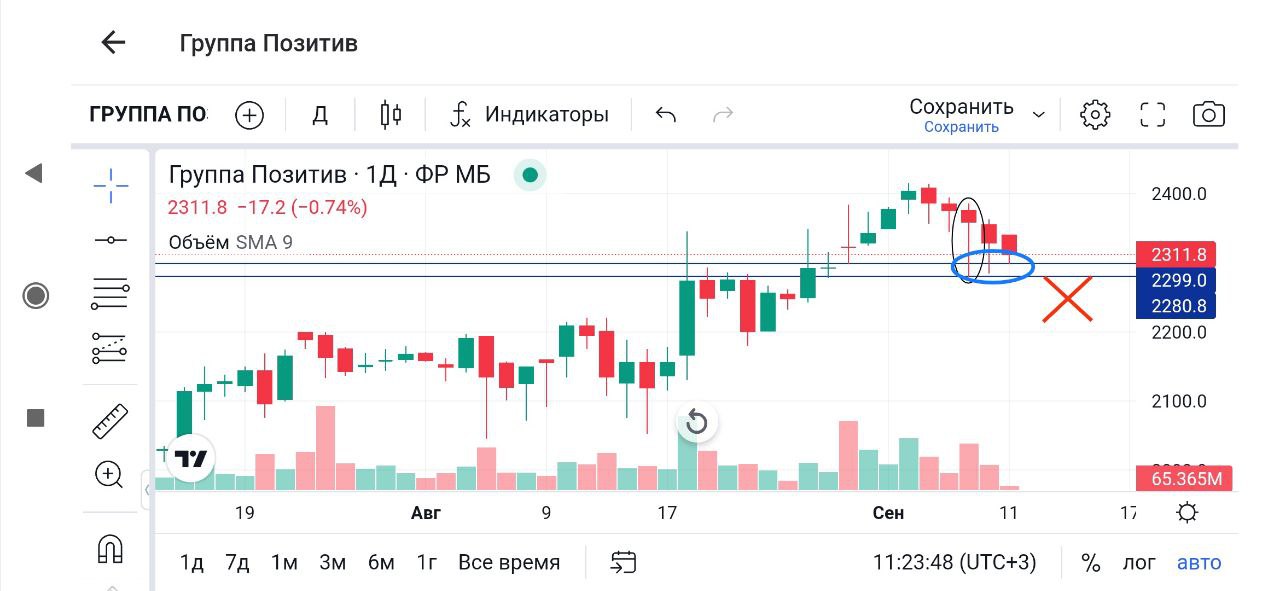Enter fullscreen chart mode
The width and height of the screenshot is (1280, 591).
pos(1153,115)
